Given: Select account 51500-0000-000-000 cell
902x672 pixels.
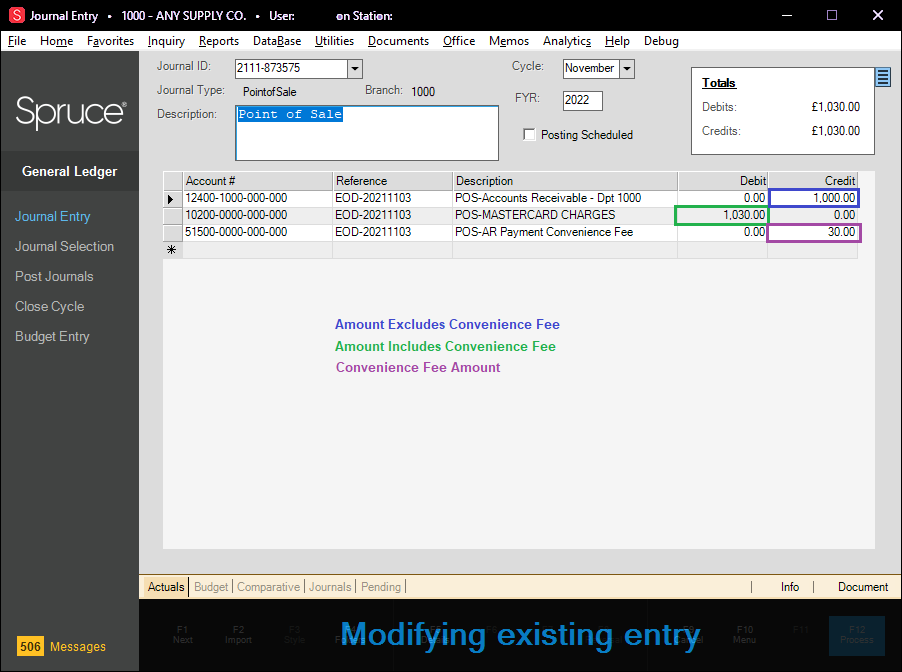Looking at the screenshot, I should tap(258, 232).
